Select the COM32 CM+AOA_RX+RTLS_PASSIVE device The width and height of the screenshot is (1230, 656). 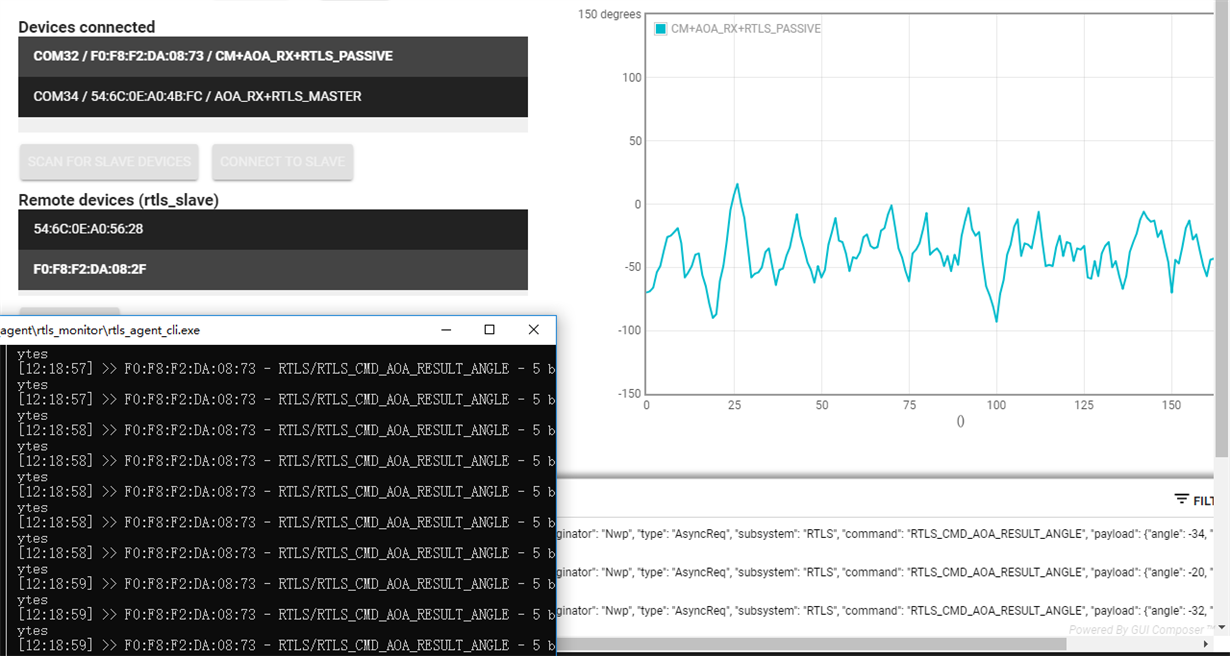point(273,57)
